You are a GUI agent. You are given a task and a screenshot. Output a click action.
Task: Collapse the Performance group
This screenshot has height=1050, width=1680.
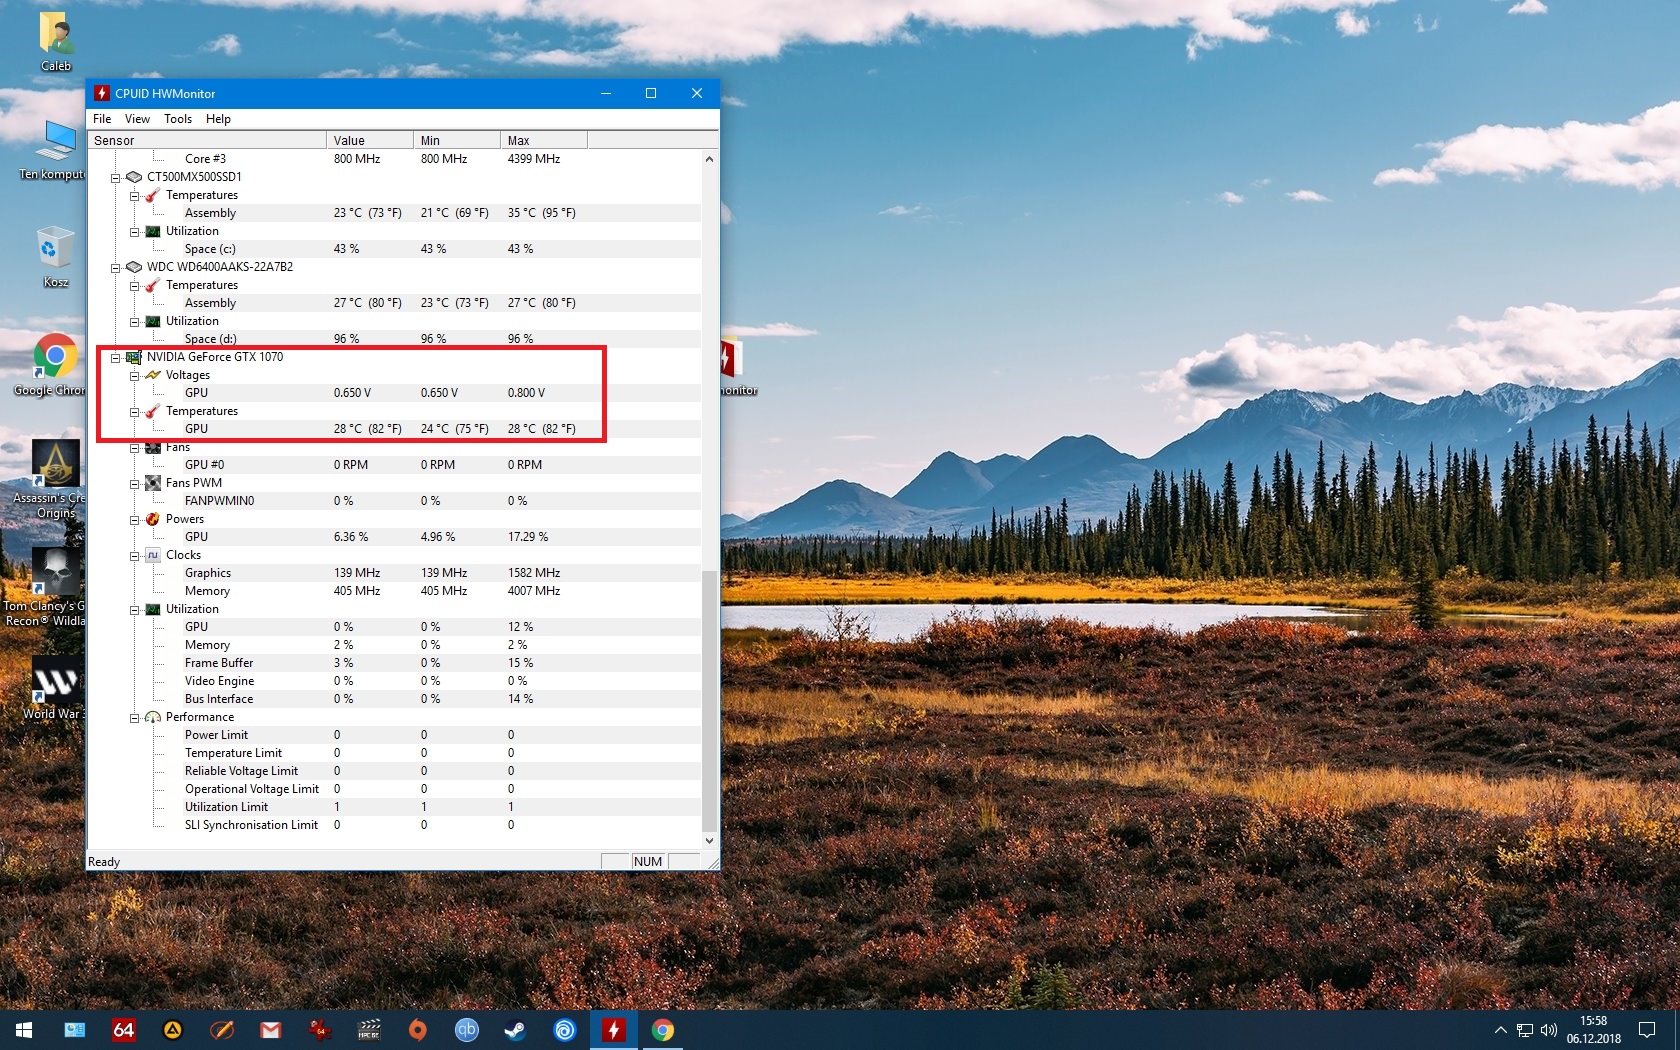click(134, 717)
